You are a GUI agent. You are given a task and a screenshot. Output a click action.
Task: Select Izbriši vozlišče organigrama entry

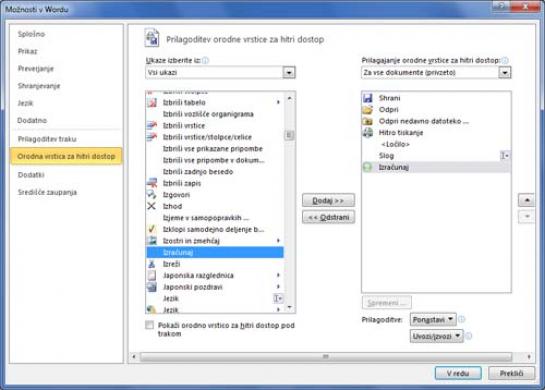coord(215,114)
